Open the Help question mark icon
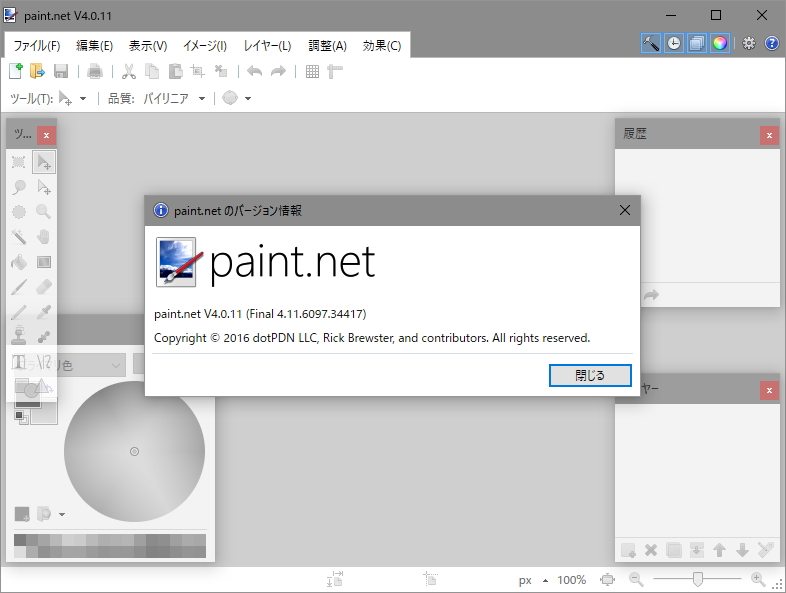 [771, 44]
